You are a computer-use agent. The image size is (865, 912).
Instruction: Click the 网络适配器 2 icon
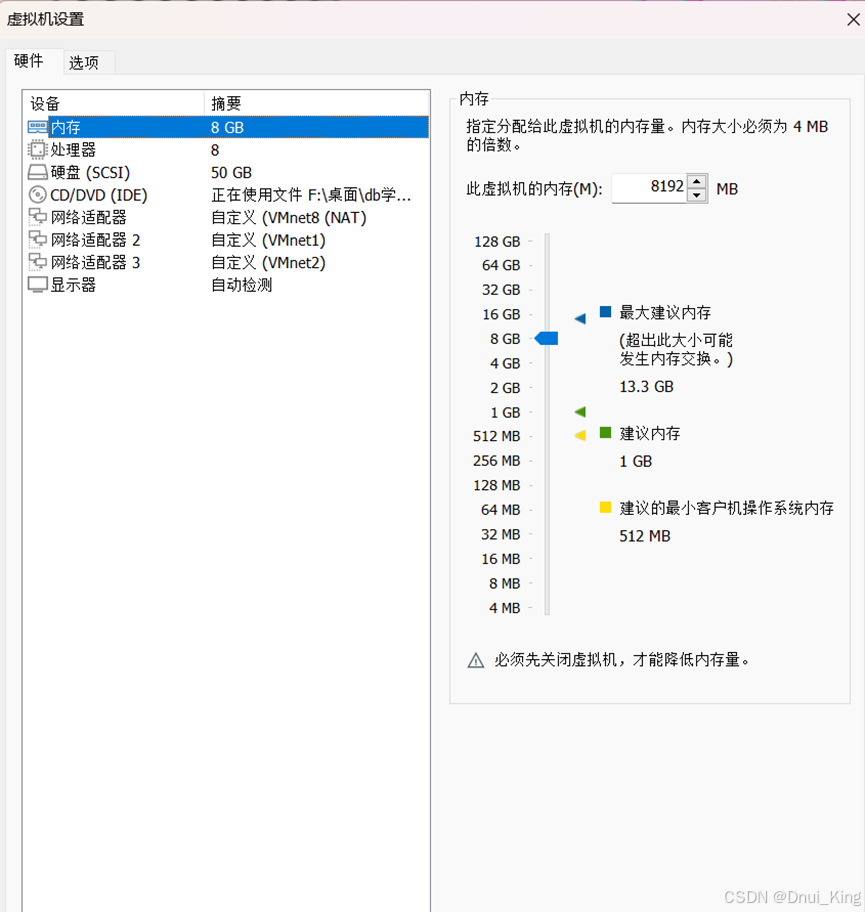[38, 240]
